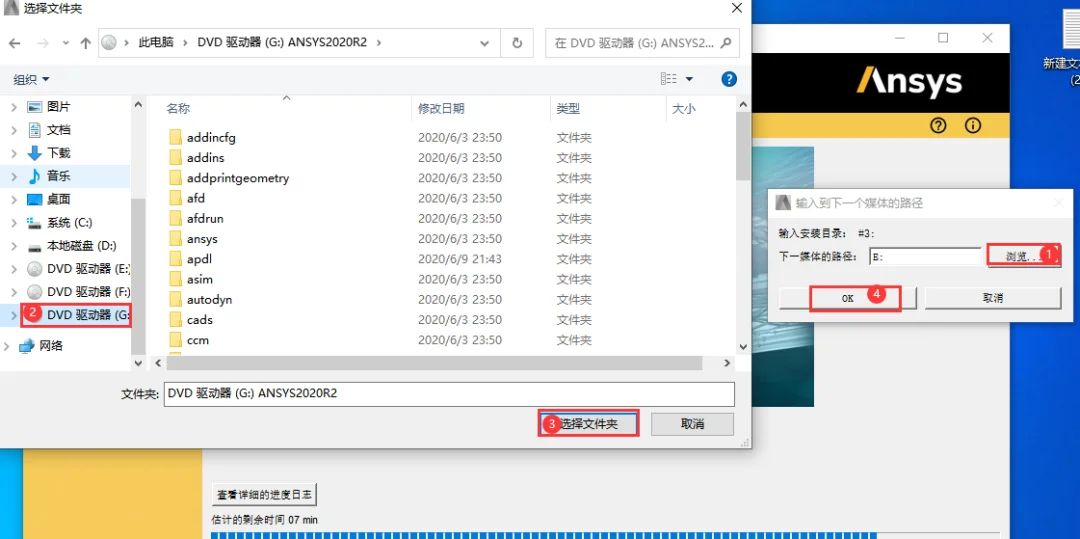Click the 下一媒体的路径 input field

(x=925, y=257)
